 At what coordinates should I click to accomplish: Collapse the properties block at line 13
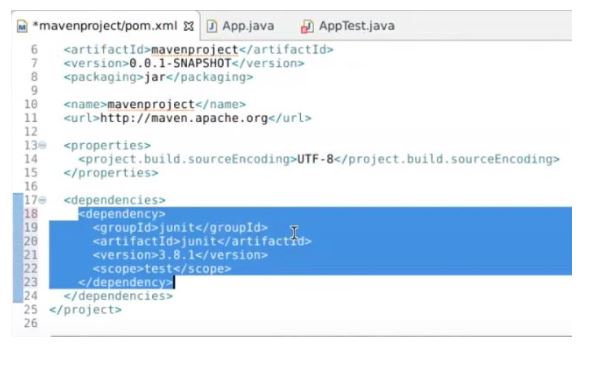[x=42, y=146]
